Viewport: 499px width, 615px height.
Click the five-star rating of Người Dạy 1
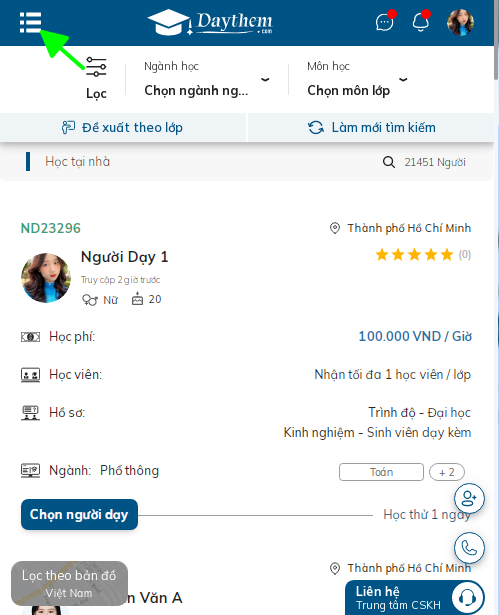point(414,255)
